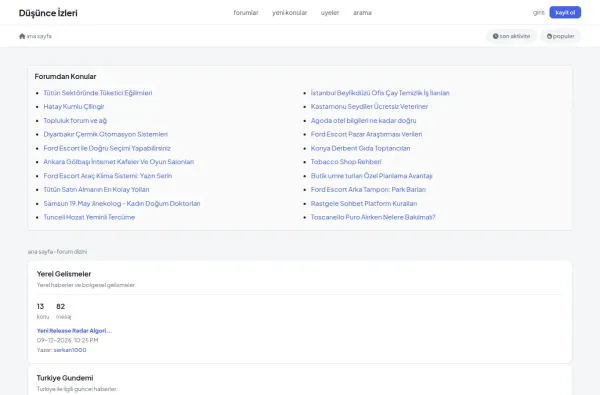
Task: Show the 'populer' topics
Action: pos(561,36)
